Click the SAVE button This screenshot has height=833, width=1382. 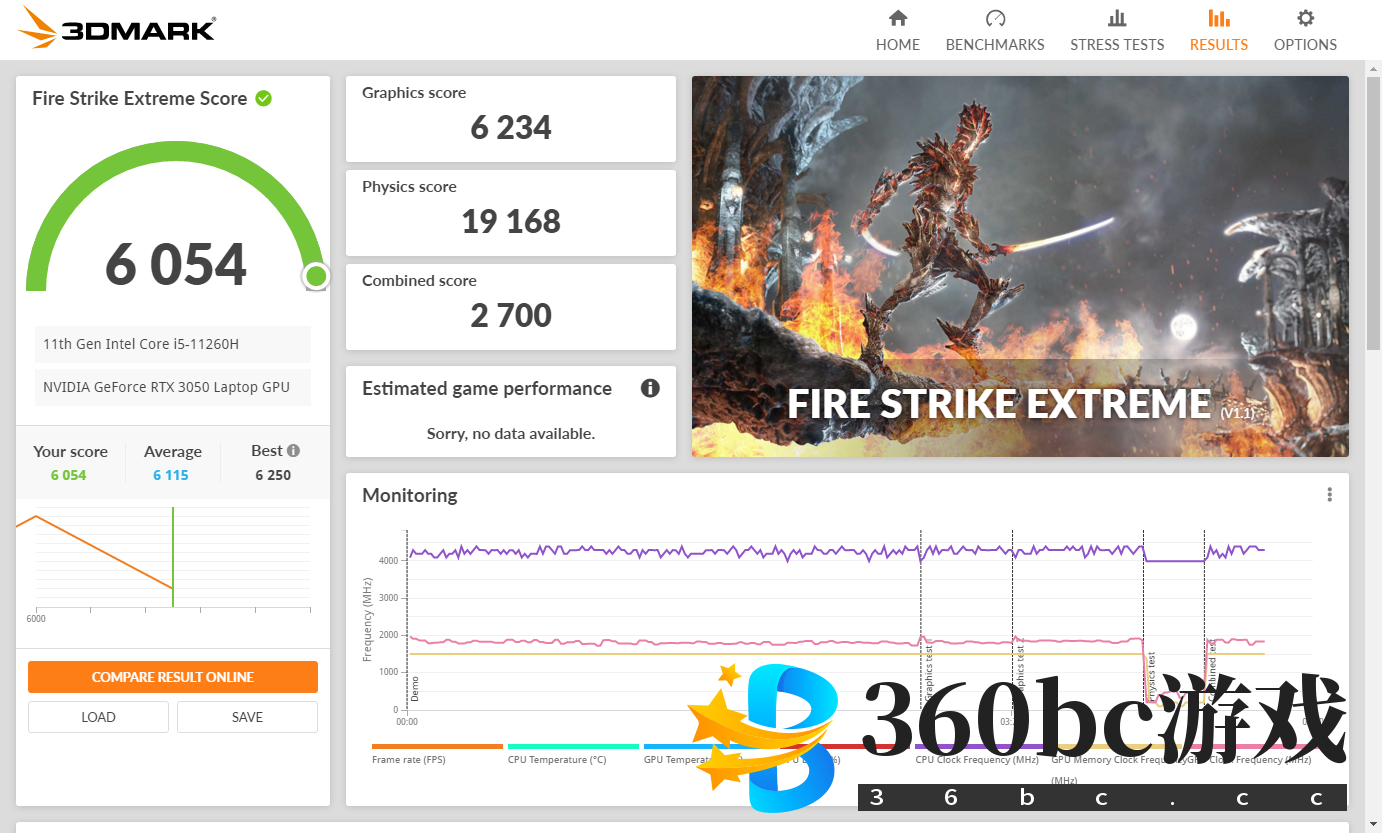click(247, 717)
